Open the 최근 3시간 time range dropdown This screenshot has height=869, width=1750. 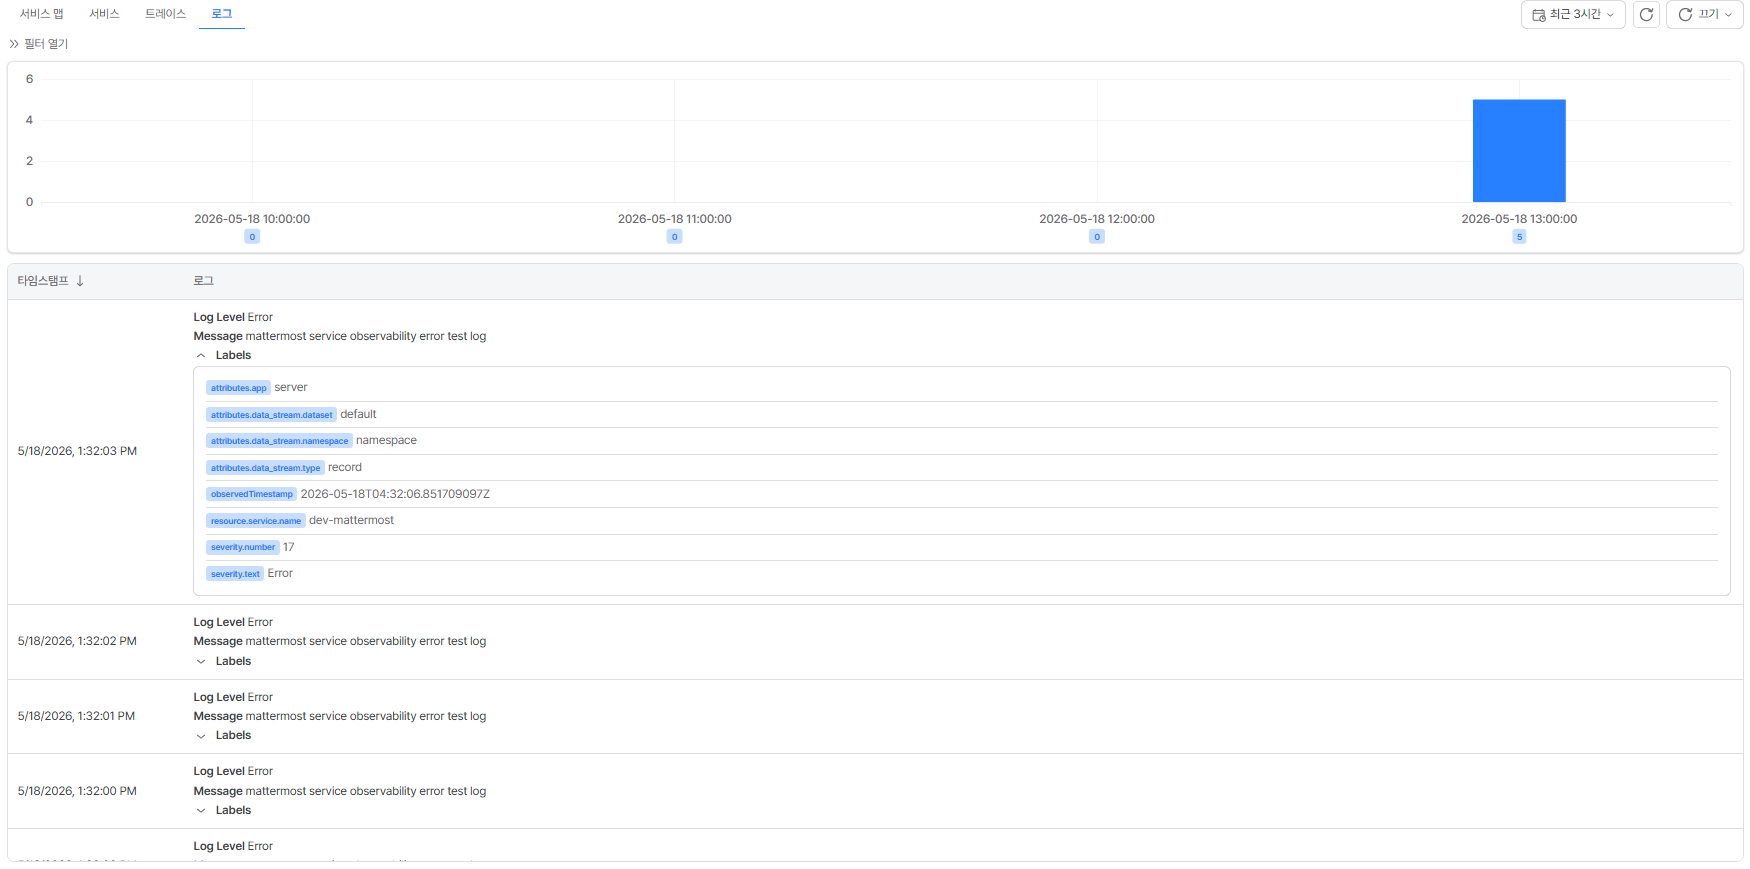[x=1573, y=15]
